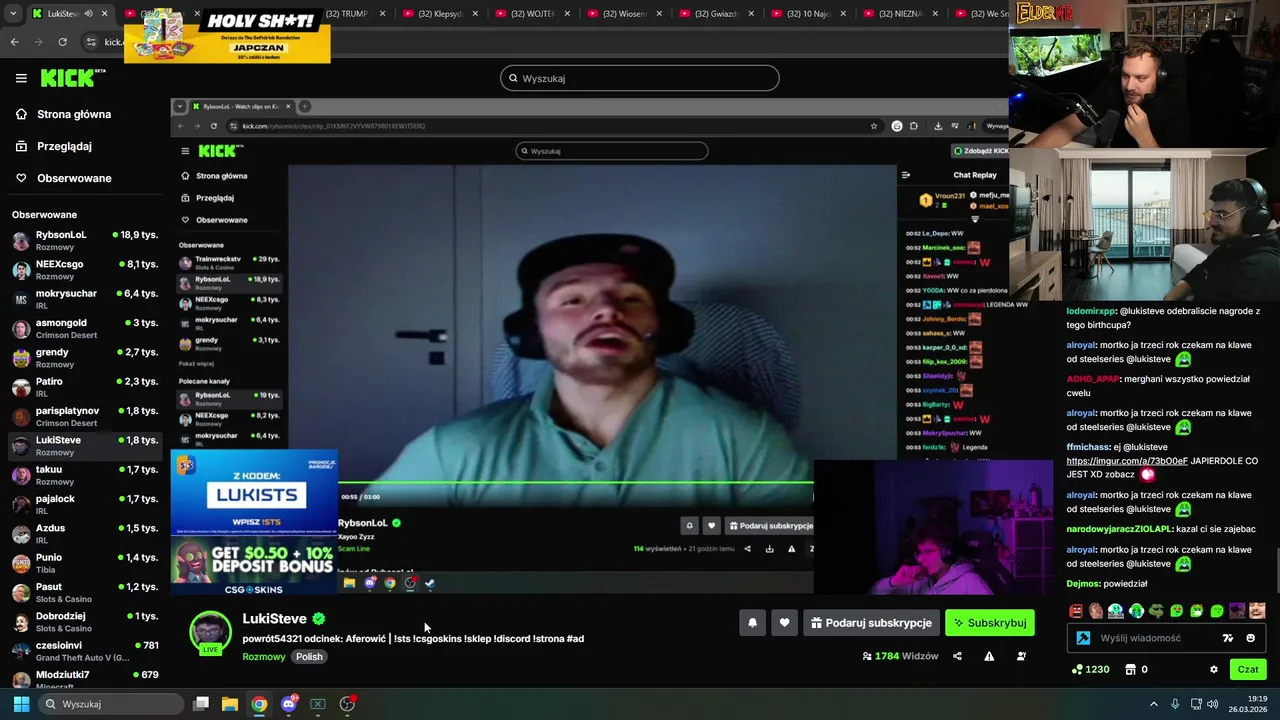
Task: Click the green frog emote in chat bar
Action: tap(1156, 611)
